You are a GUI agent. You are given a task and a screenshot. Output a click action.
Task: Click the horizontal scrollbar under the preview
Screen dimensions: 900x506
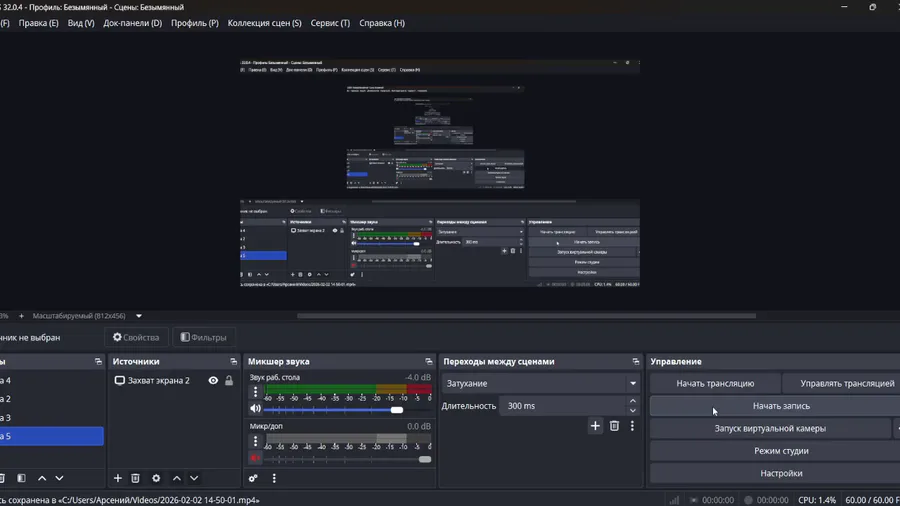click(526, 316)
